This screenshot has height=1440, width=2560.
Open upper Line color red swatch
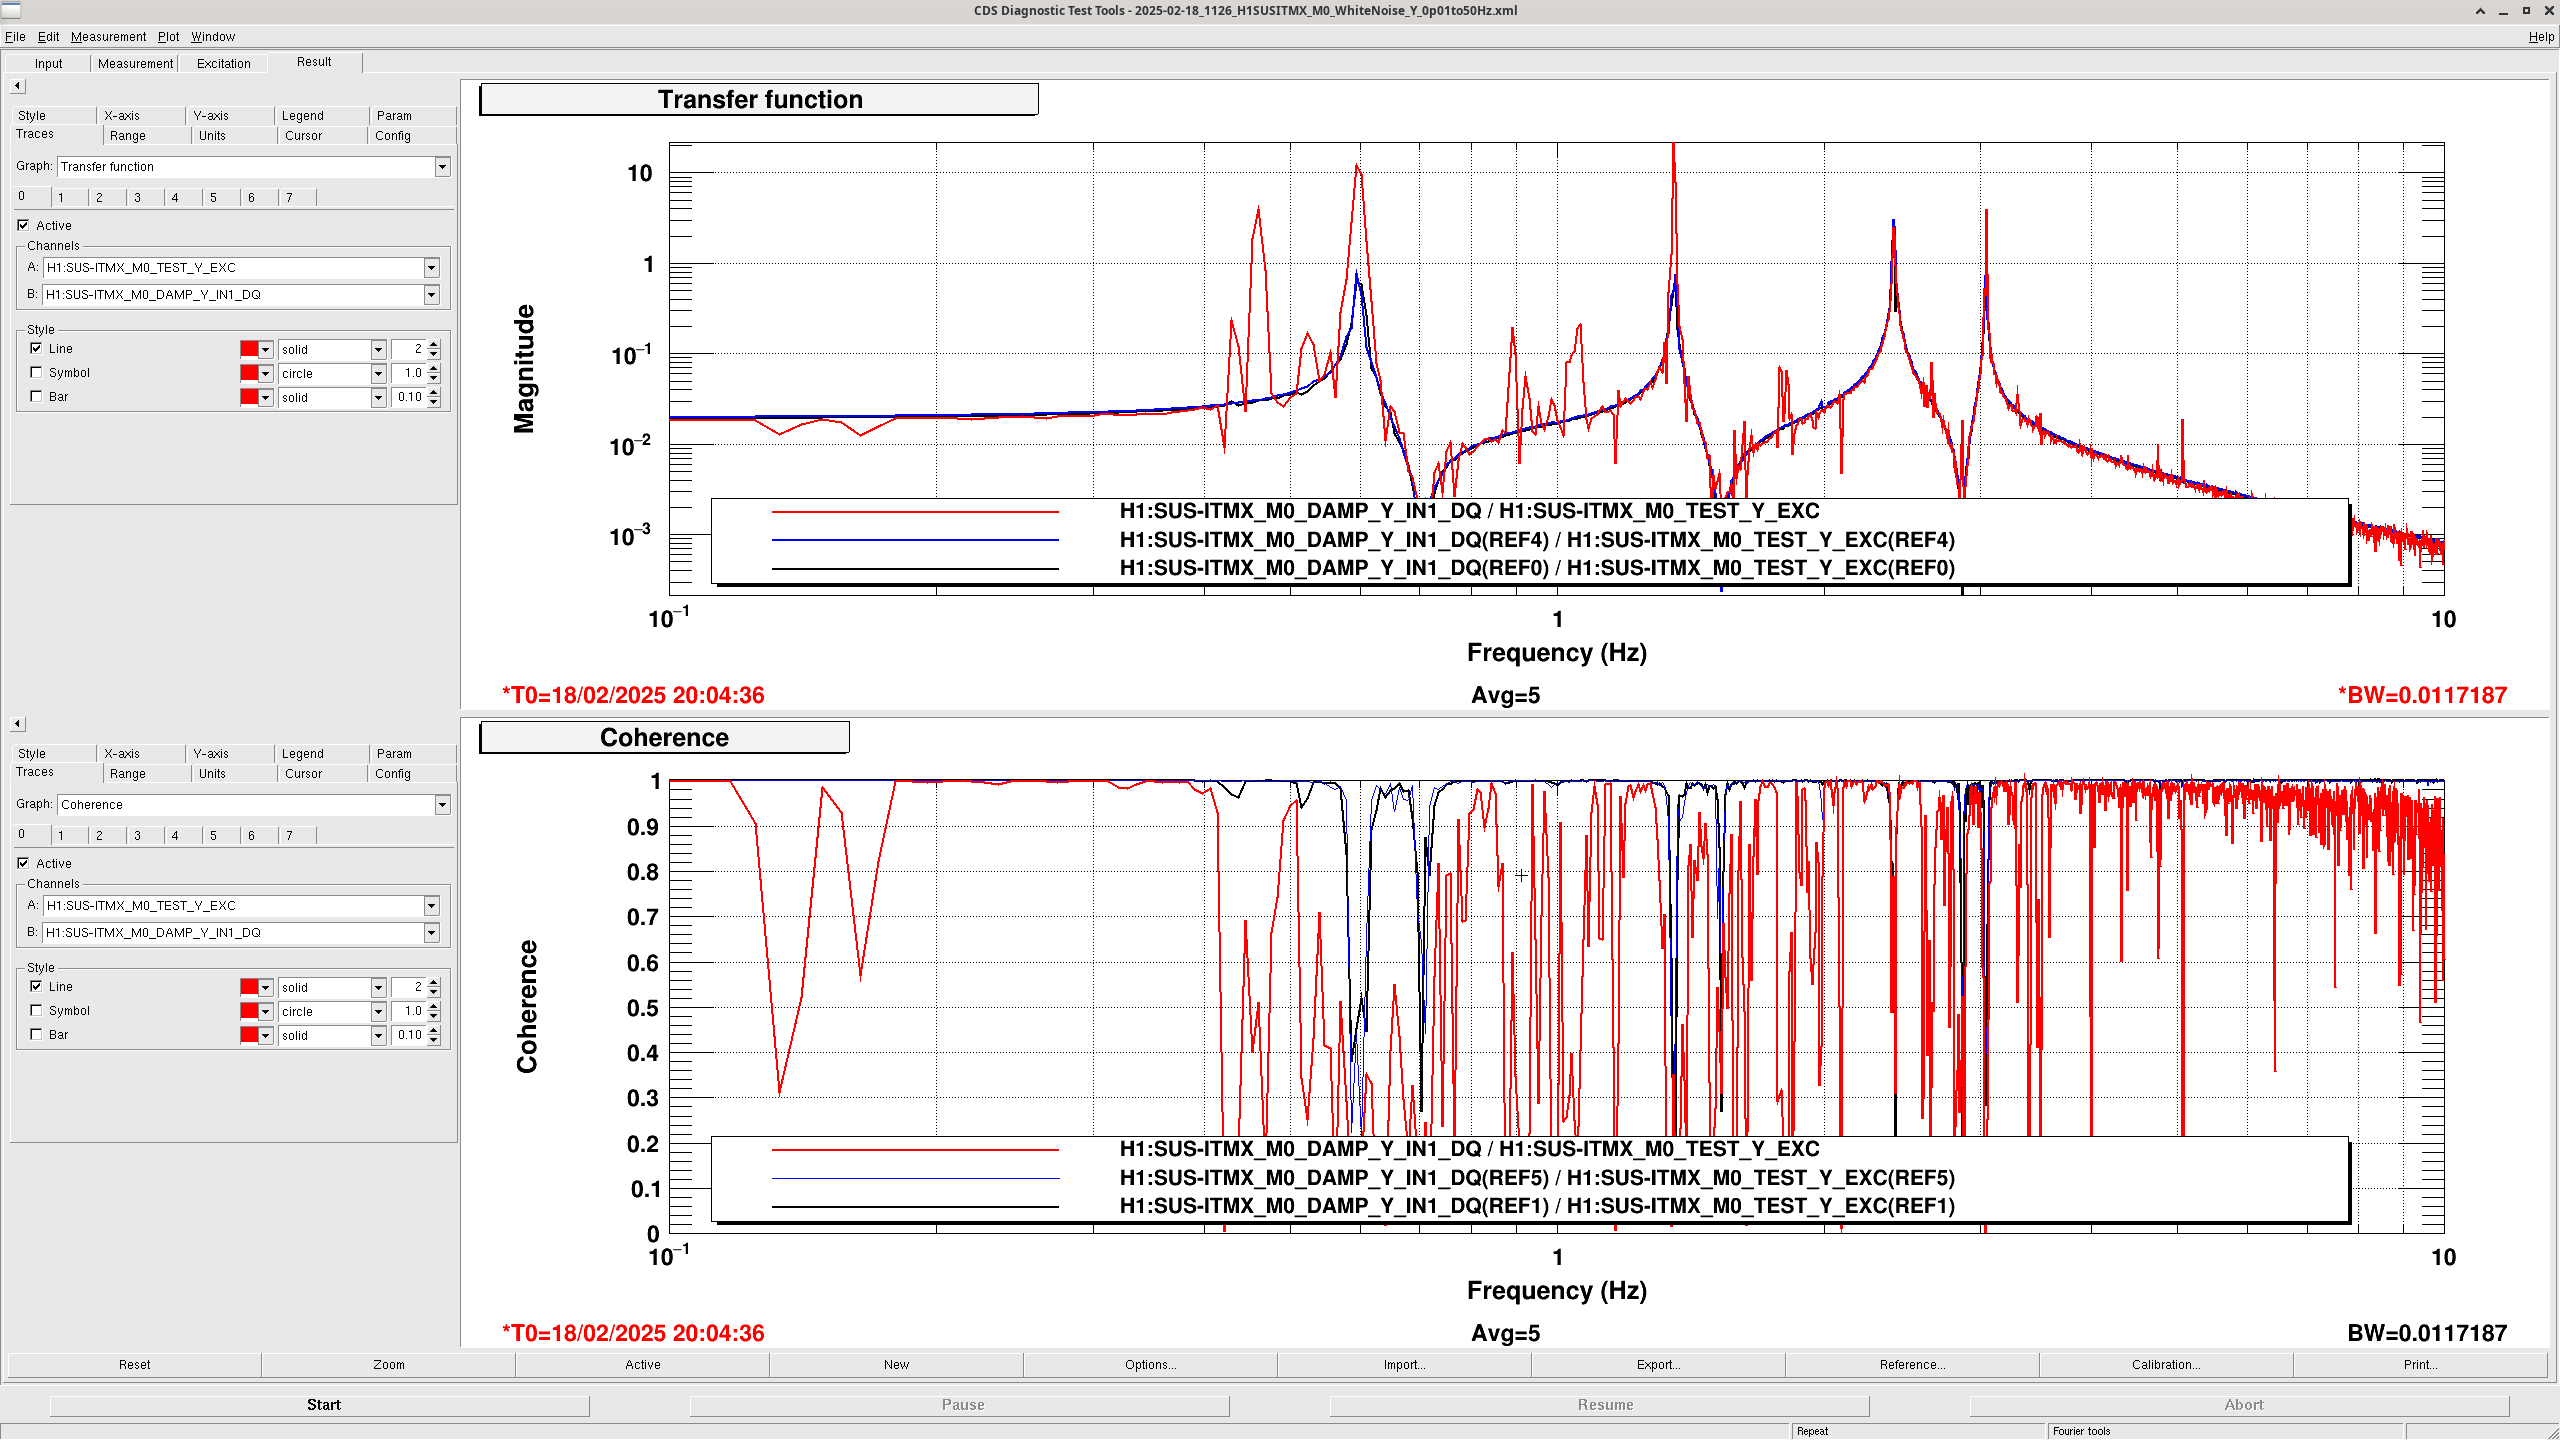tap(256, 349)
